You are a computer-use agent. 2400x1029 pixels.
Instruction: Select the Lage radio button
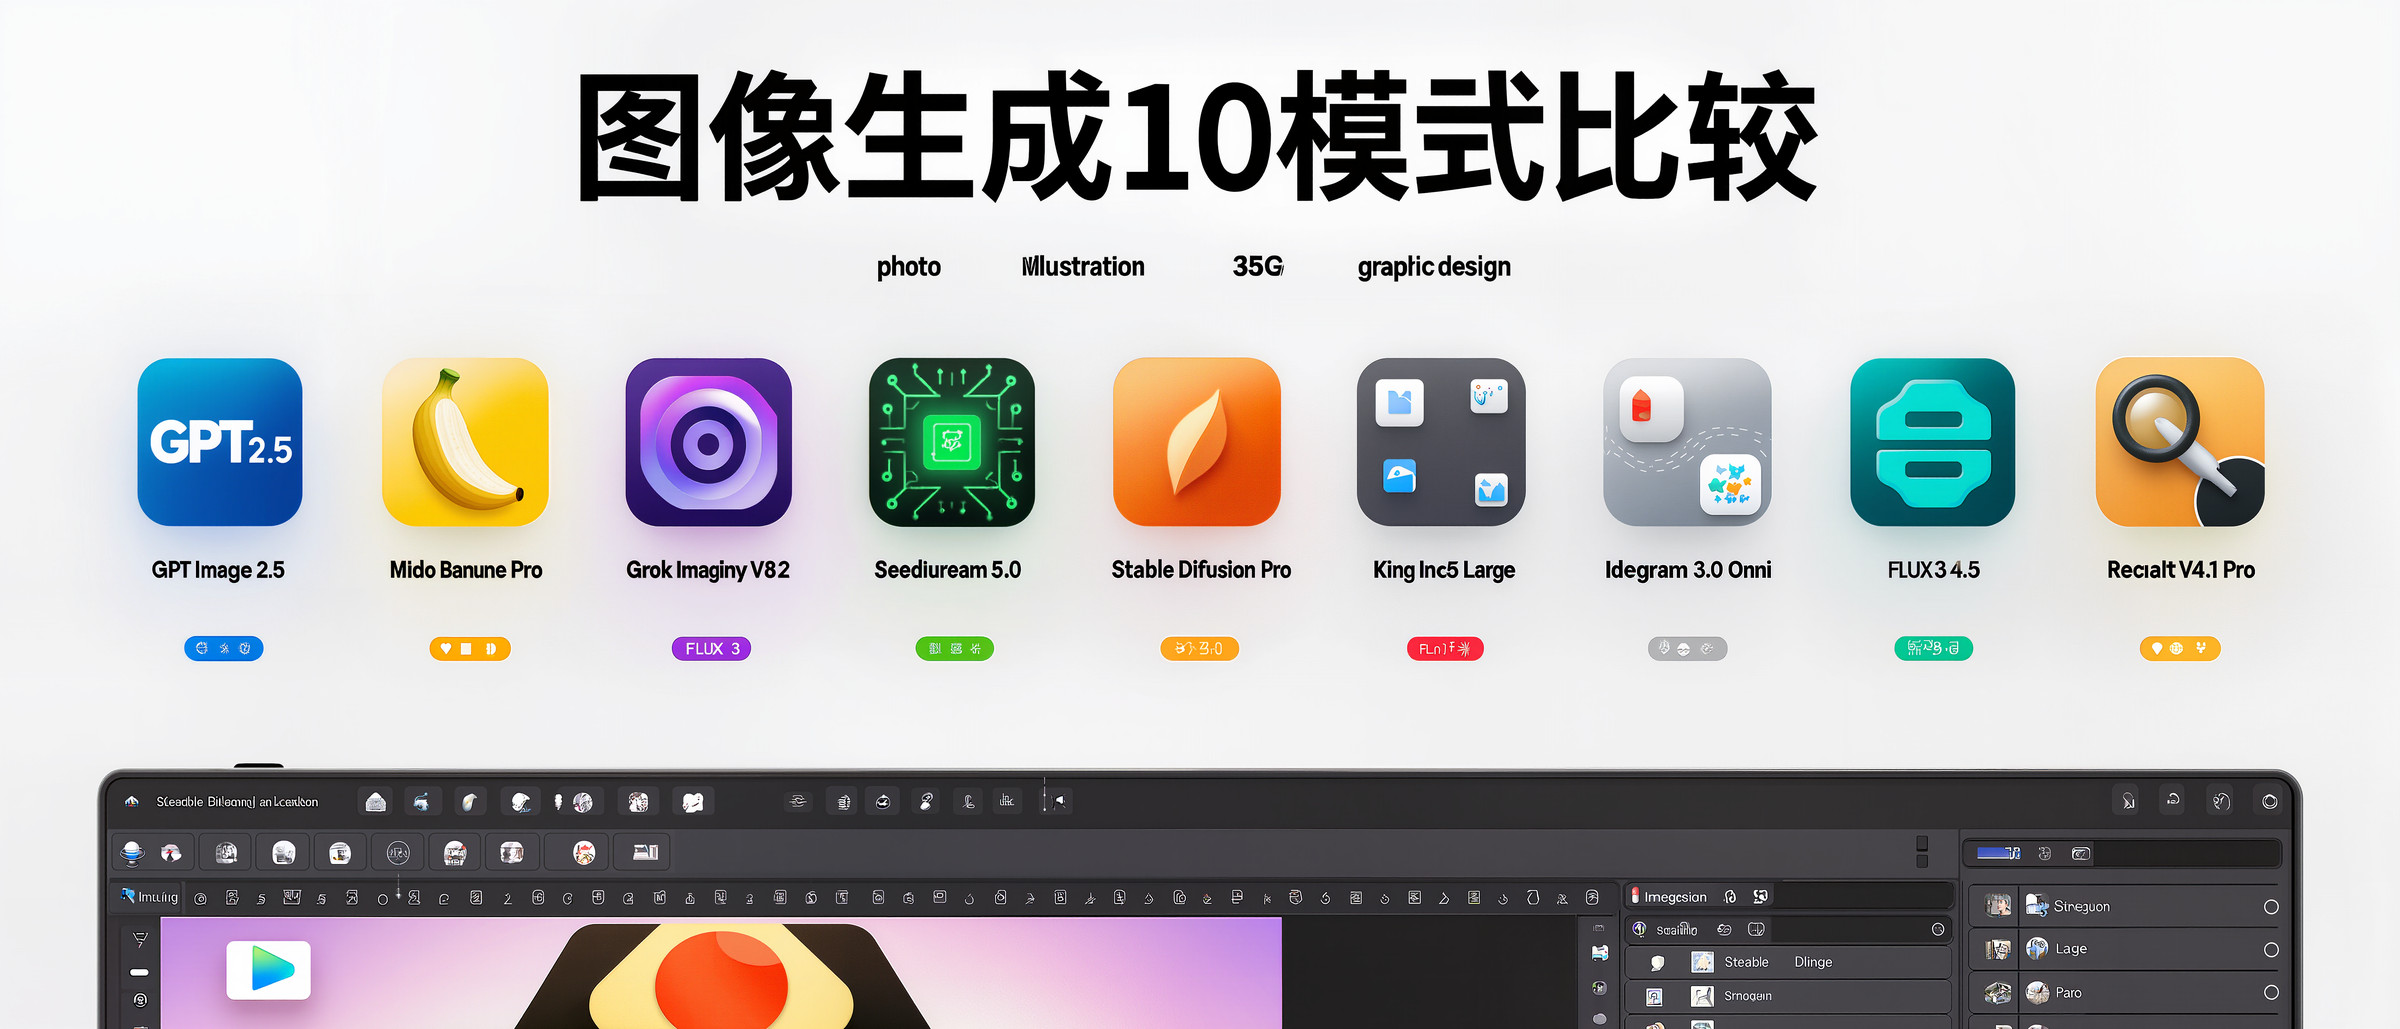click(x=2271, y=950)
